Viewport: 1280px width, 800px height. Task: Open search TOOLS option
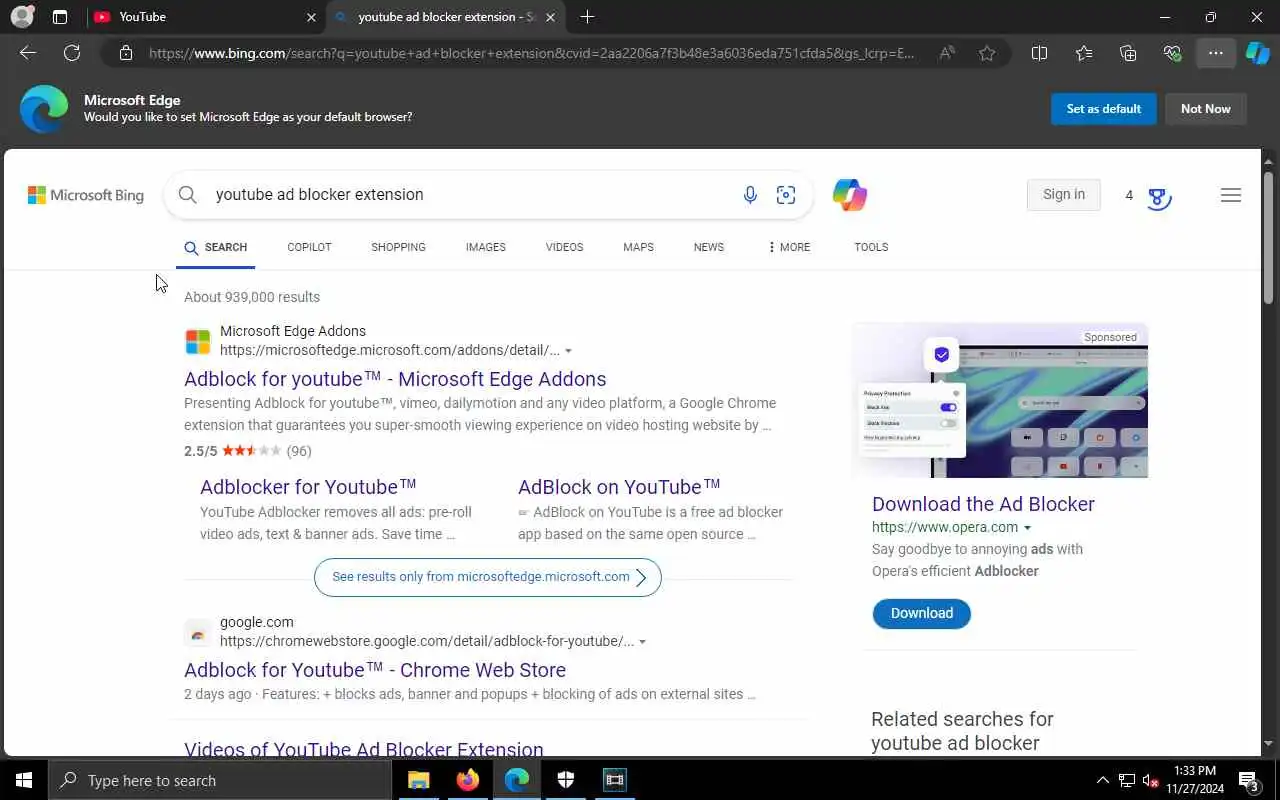pos(871,247)
